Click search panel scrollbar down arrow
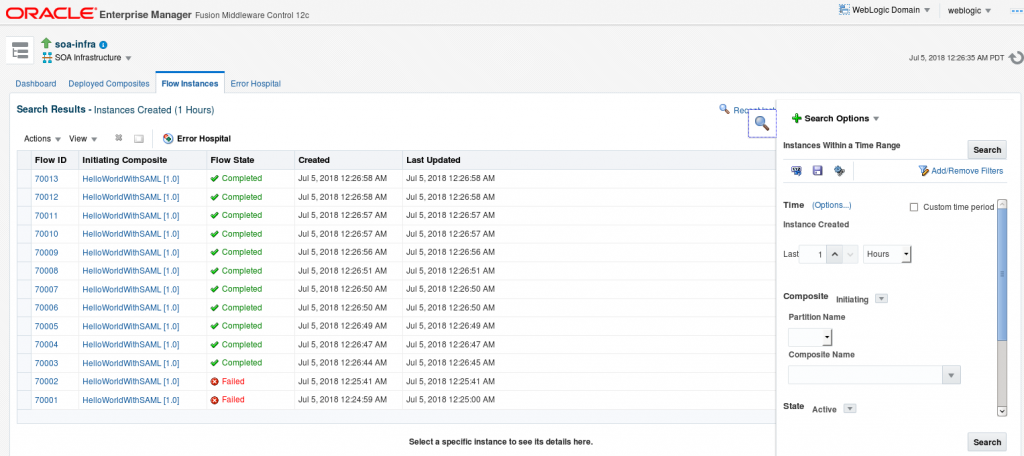 [1002, 411]
